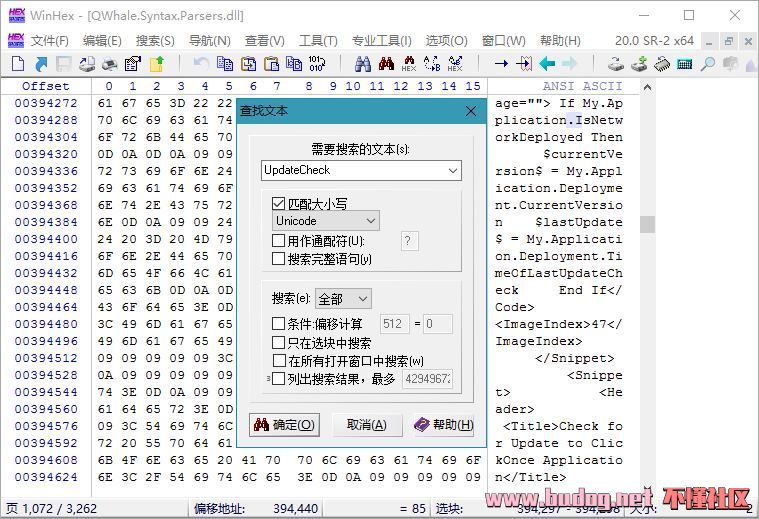Close the 查找文本 dialog
Image resolution: width=759 pixels, height=519 pixels.
471,111
